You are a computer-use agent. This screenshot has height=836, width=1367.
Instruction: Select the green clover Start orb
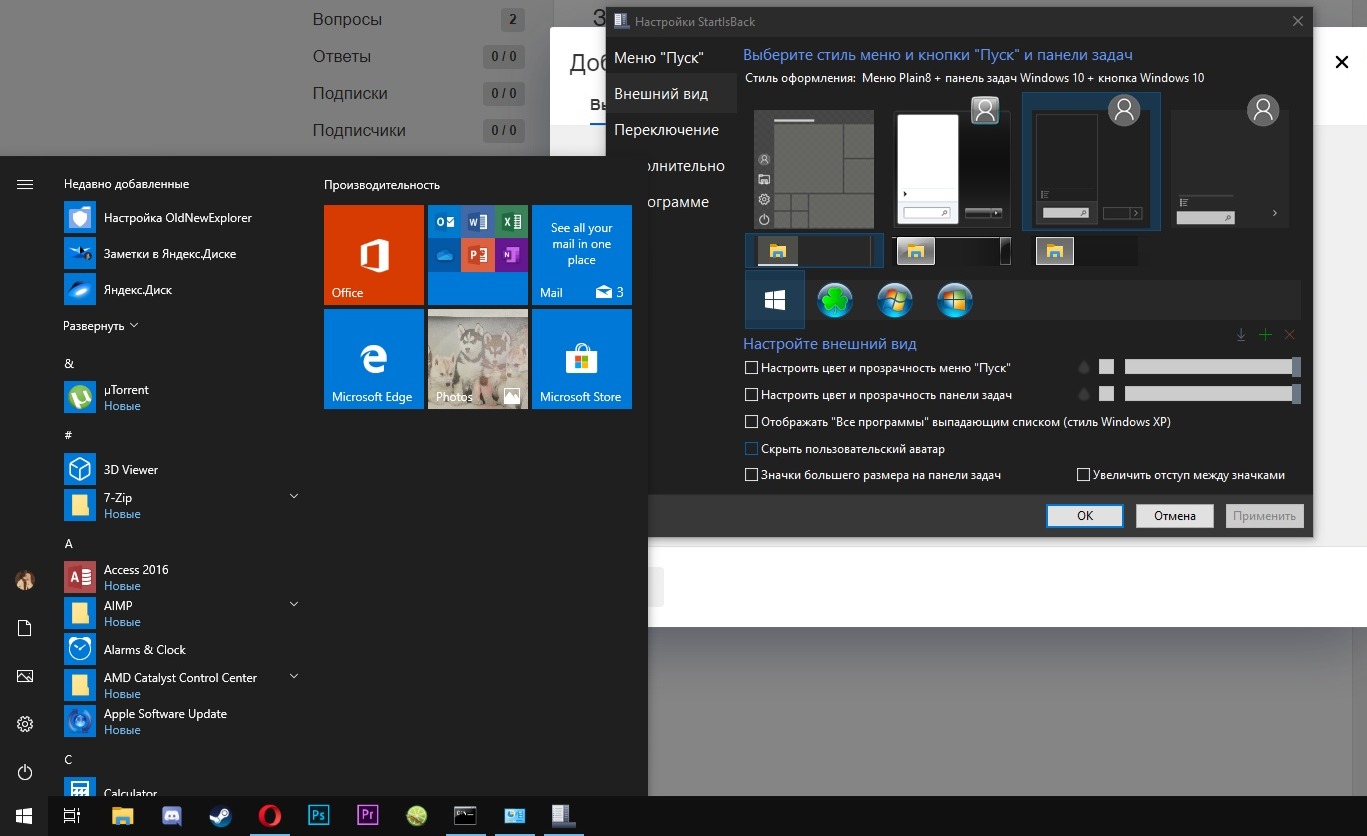point(835,300)
